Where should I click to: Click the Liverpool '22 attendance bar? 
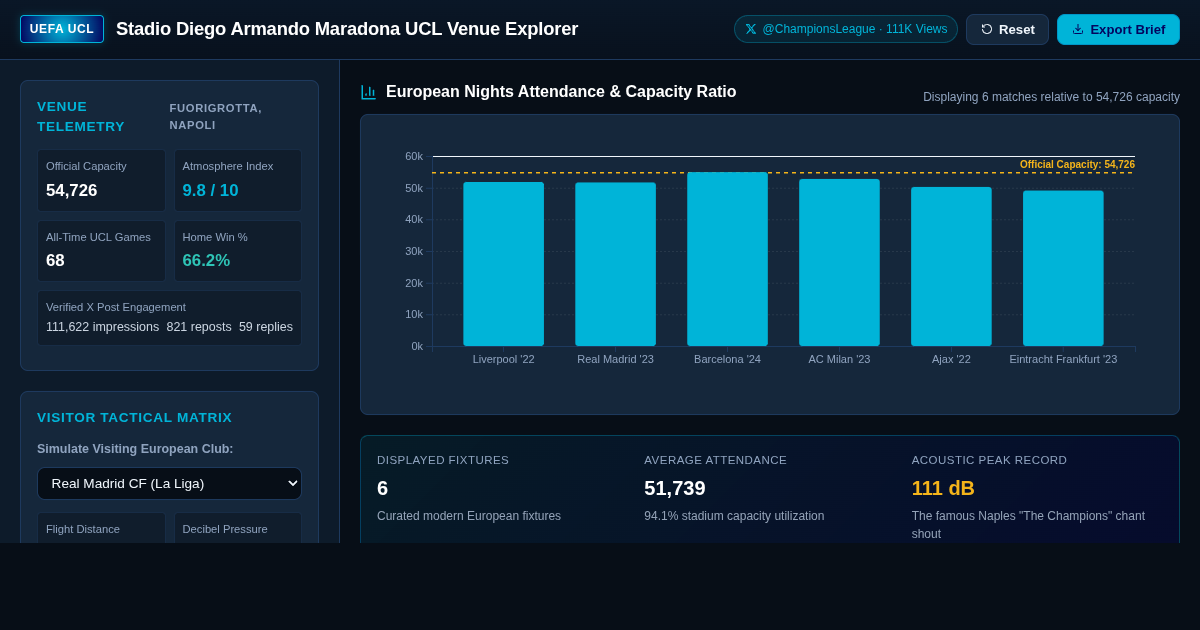504,264
